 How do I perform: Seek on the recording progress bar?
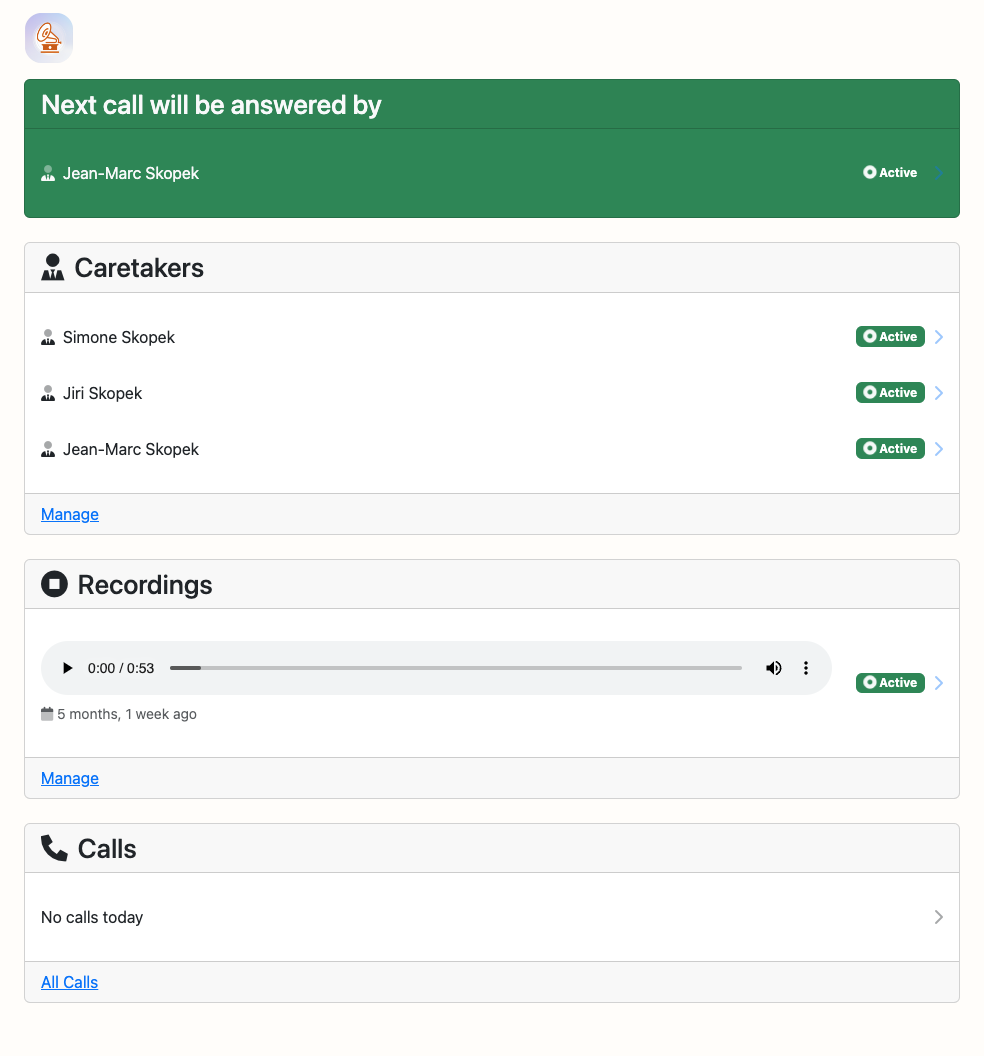pos(456,668)
